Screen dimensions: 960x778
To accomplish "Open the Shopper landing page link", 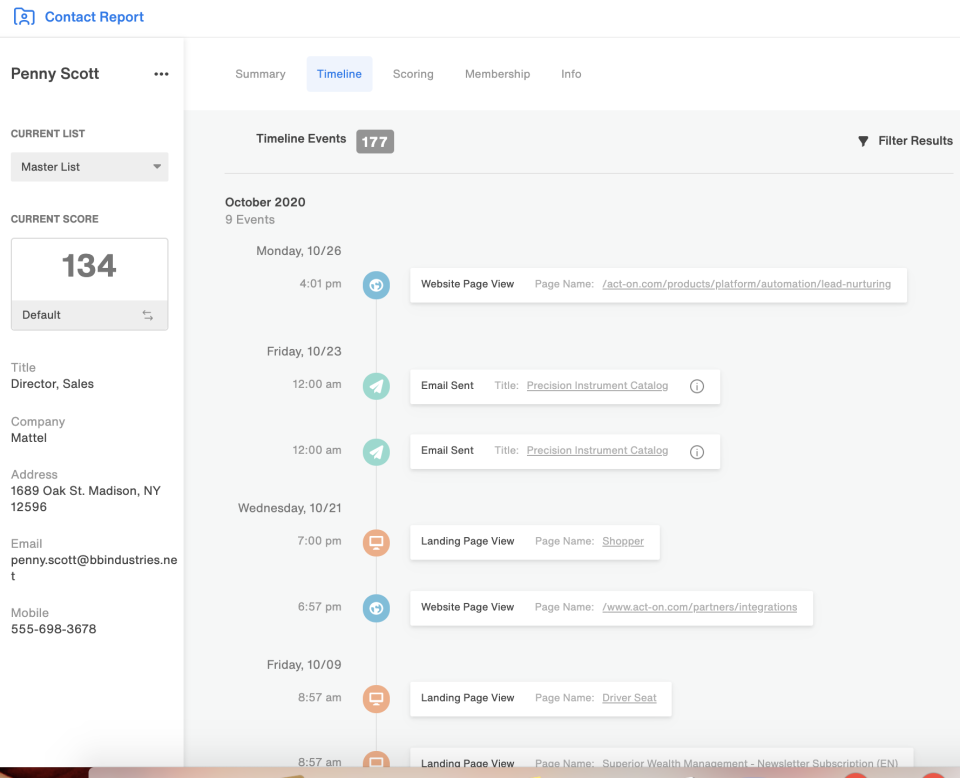I will 623,541.
